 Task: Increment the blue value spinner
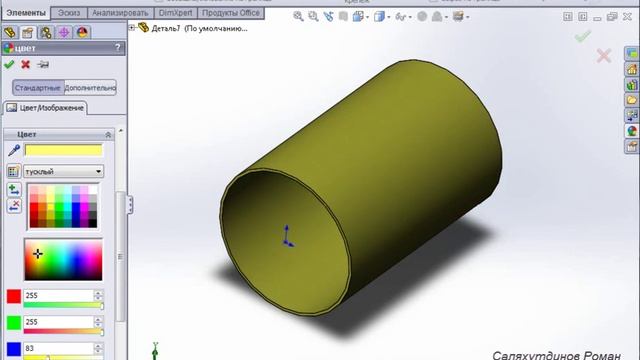pos(98,346)
